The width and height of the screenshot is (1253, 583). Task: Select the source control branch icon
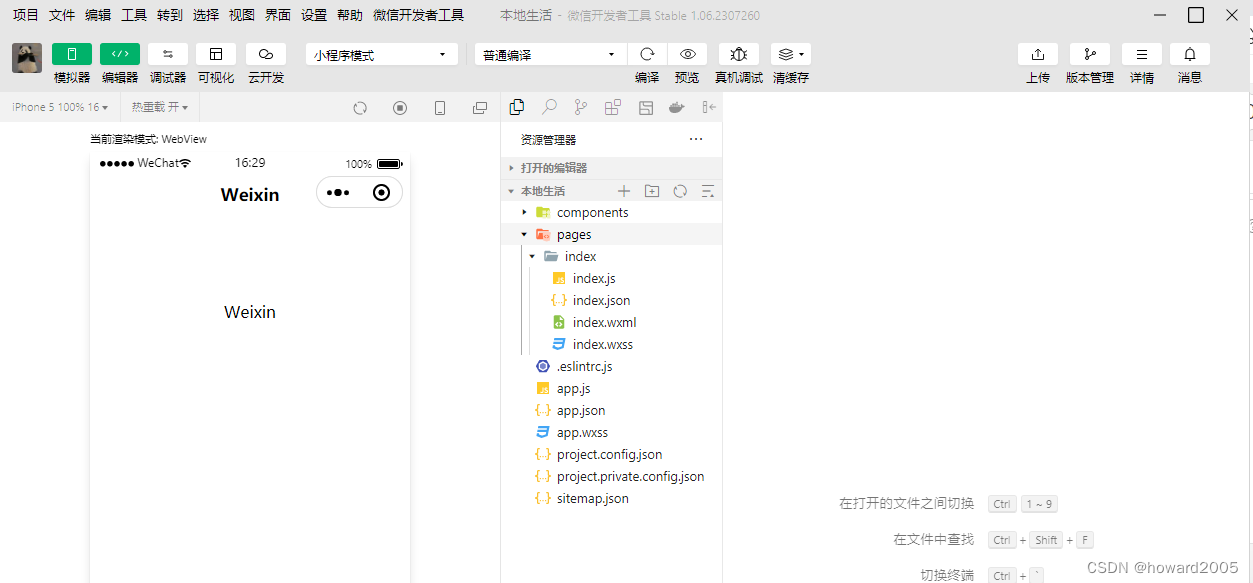pos(581,107)
